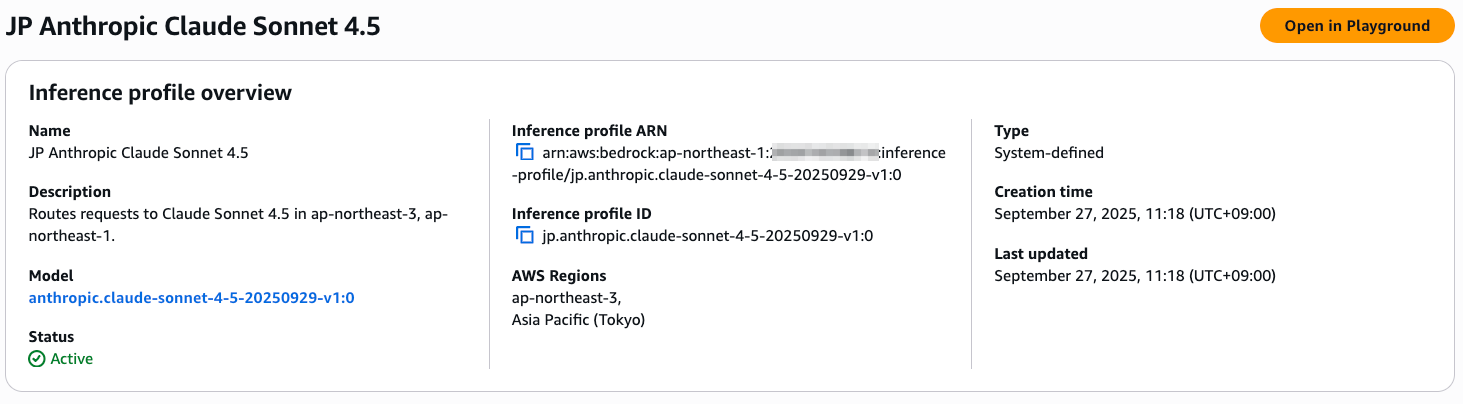Click the System-defined type value
The height and width of the screenshot is (404, 1463).
coord(1049,153)
